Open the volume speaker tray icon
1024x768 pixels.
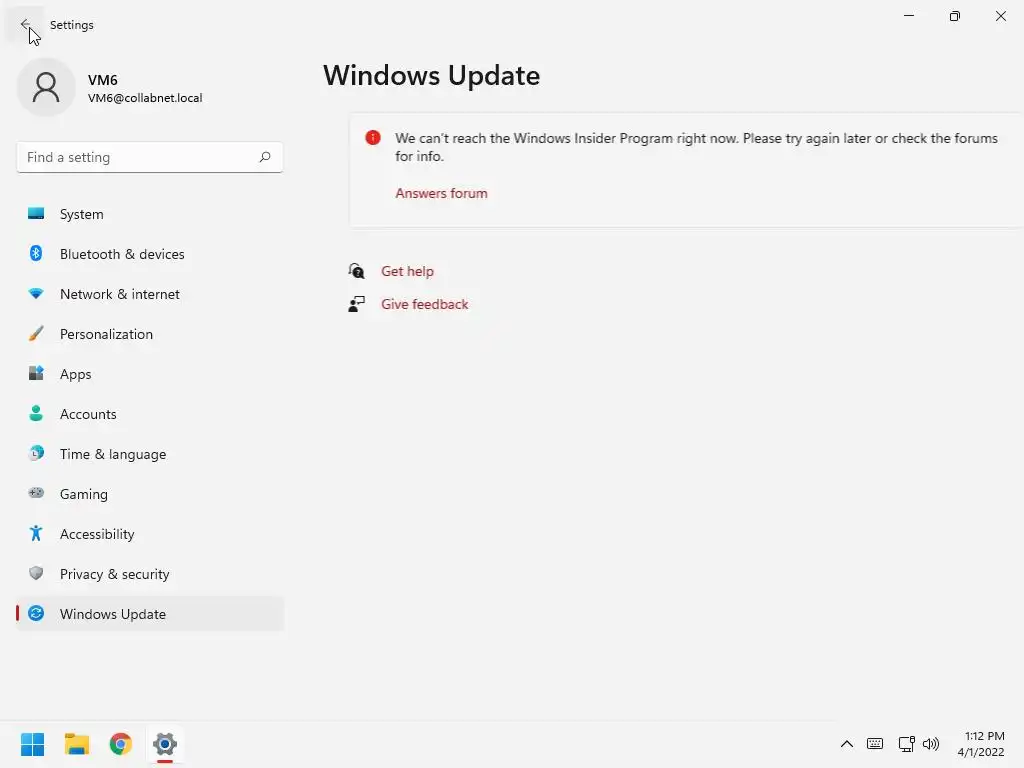point(931,744)
